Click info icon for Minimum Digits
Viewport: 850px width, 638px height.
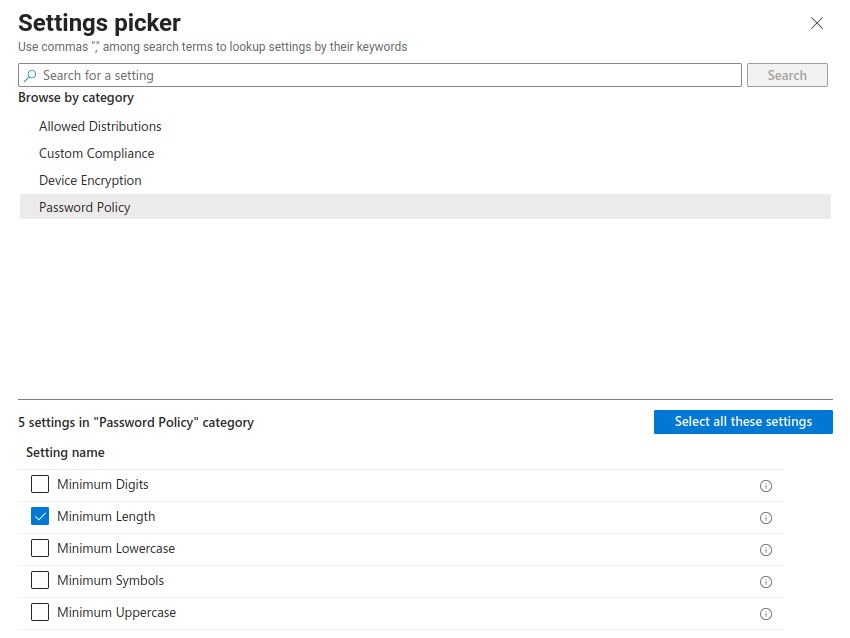766,486
